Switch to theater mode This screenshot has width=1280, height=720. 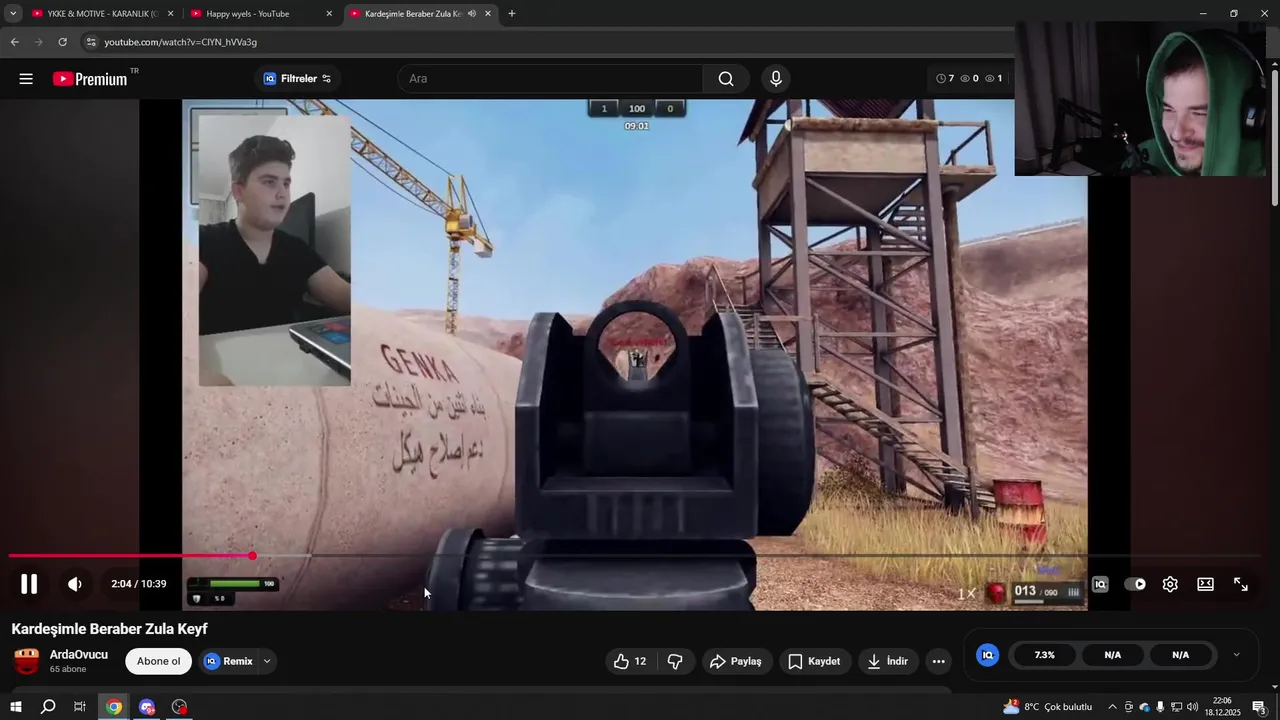pos(1206,584)
